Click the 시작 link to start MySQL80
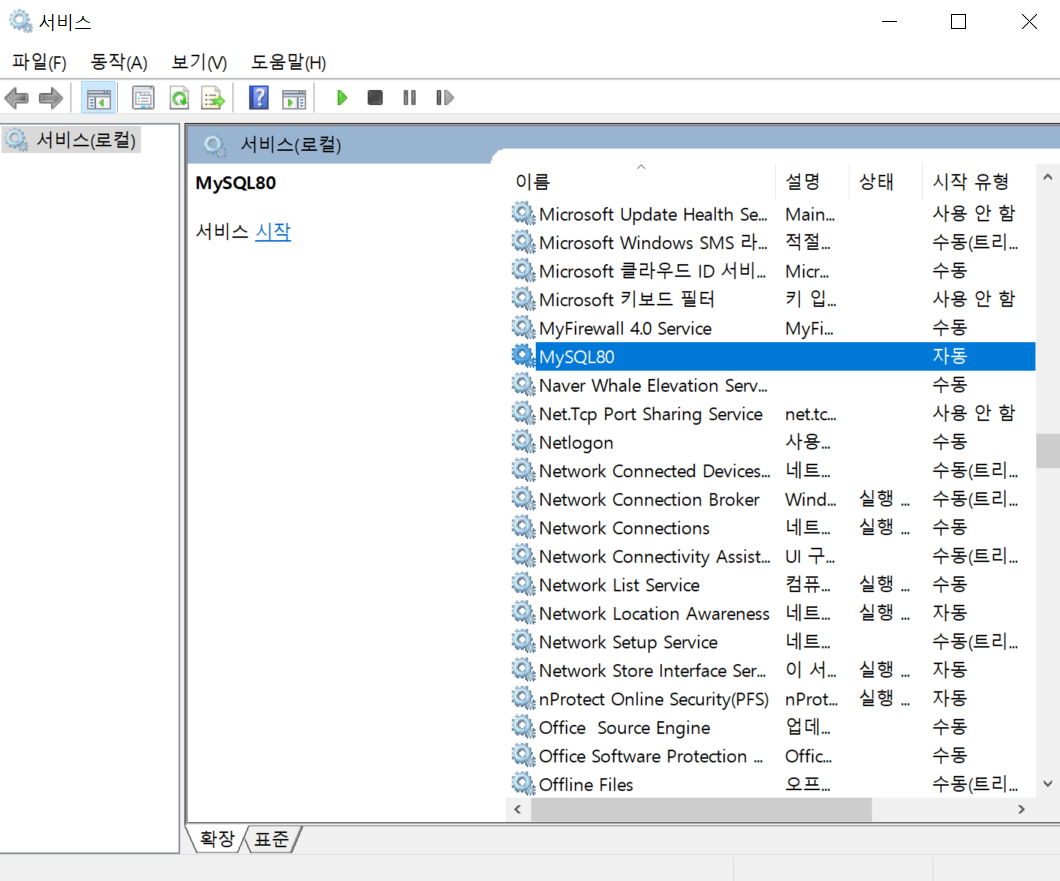This screenshot has width=1060, height=881. click(x=273, y=232)
